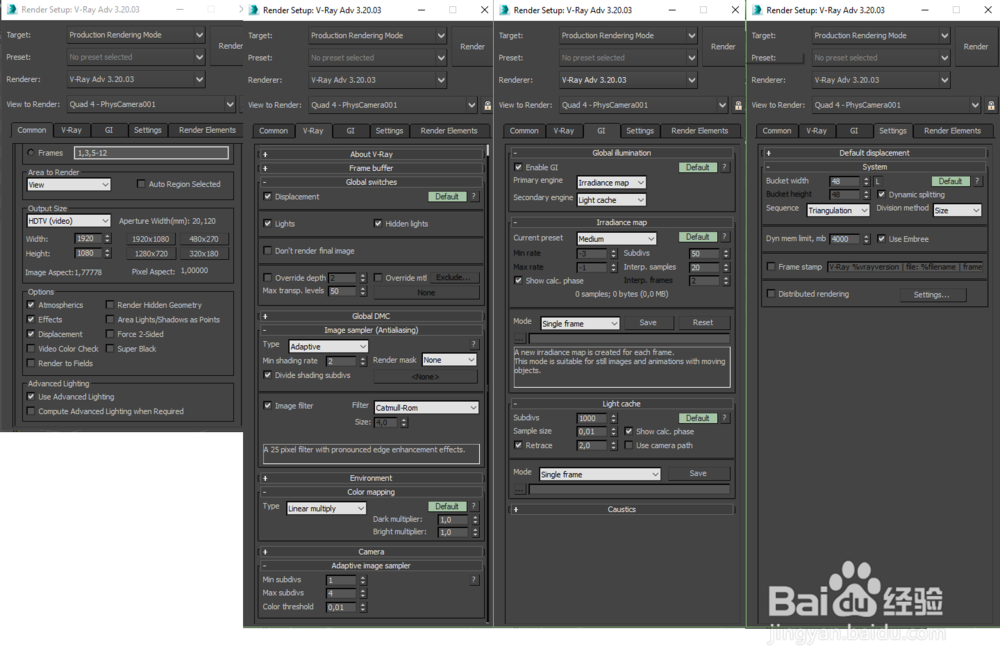Click Width spinner arrows in Output Size

107,238
